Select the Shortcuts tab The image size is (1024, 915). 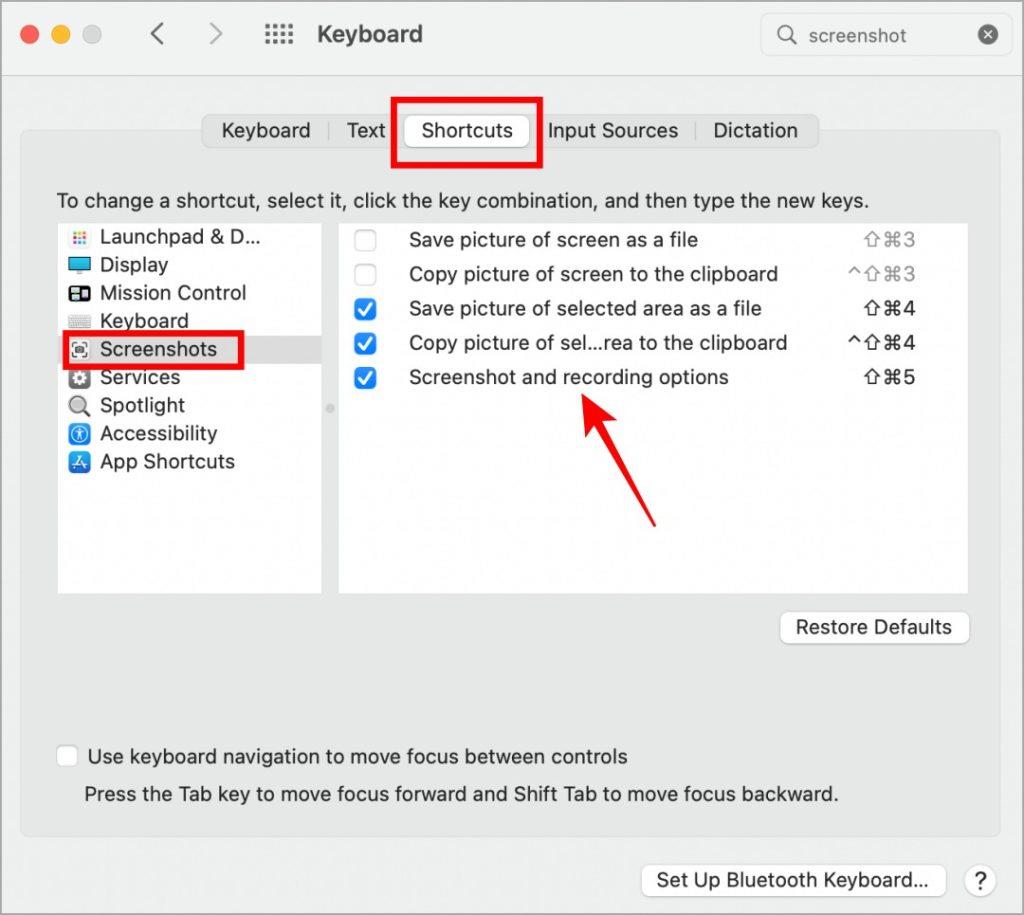(467, 131)
